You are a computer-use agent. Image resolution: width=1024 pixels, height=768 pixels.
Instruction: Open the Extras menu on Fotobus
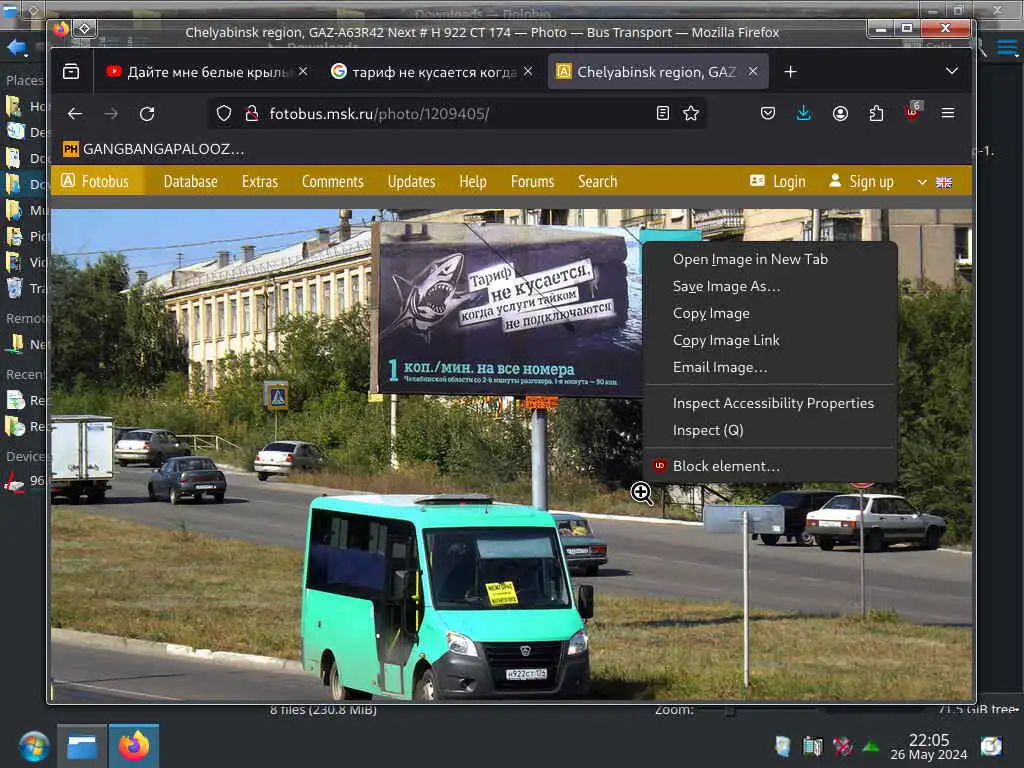coord(260,182)
